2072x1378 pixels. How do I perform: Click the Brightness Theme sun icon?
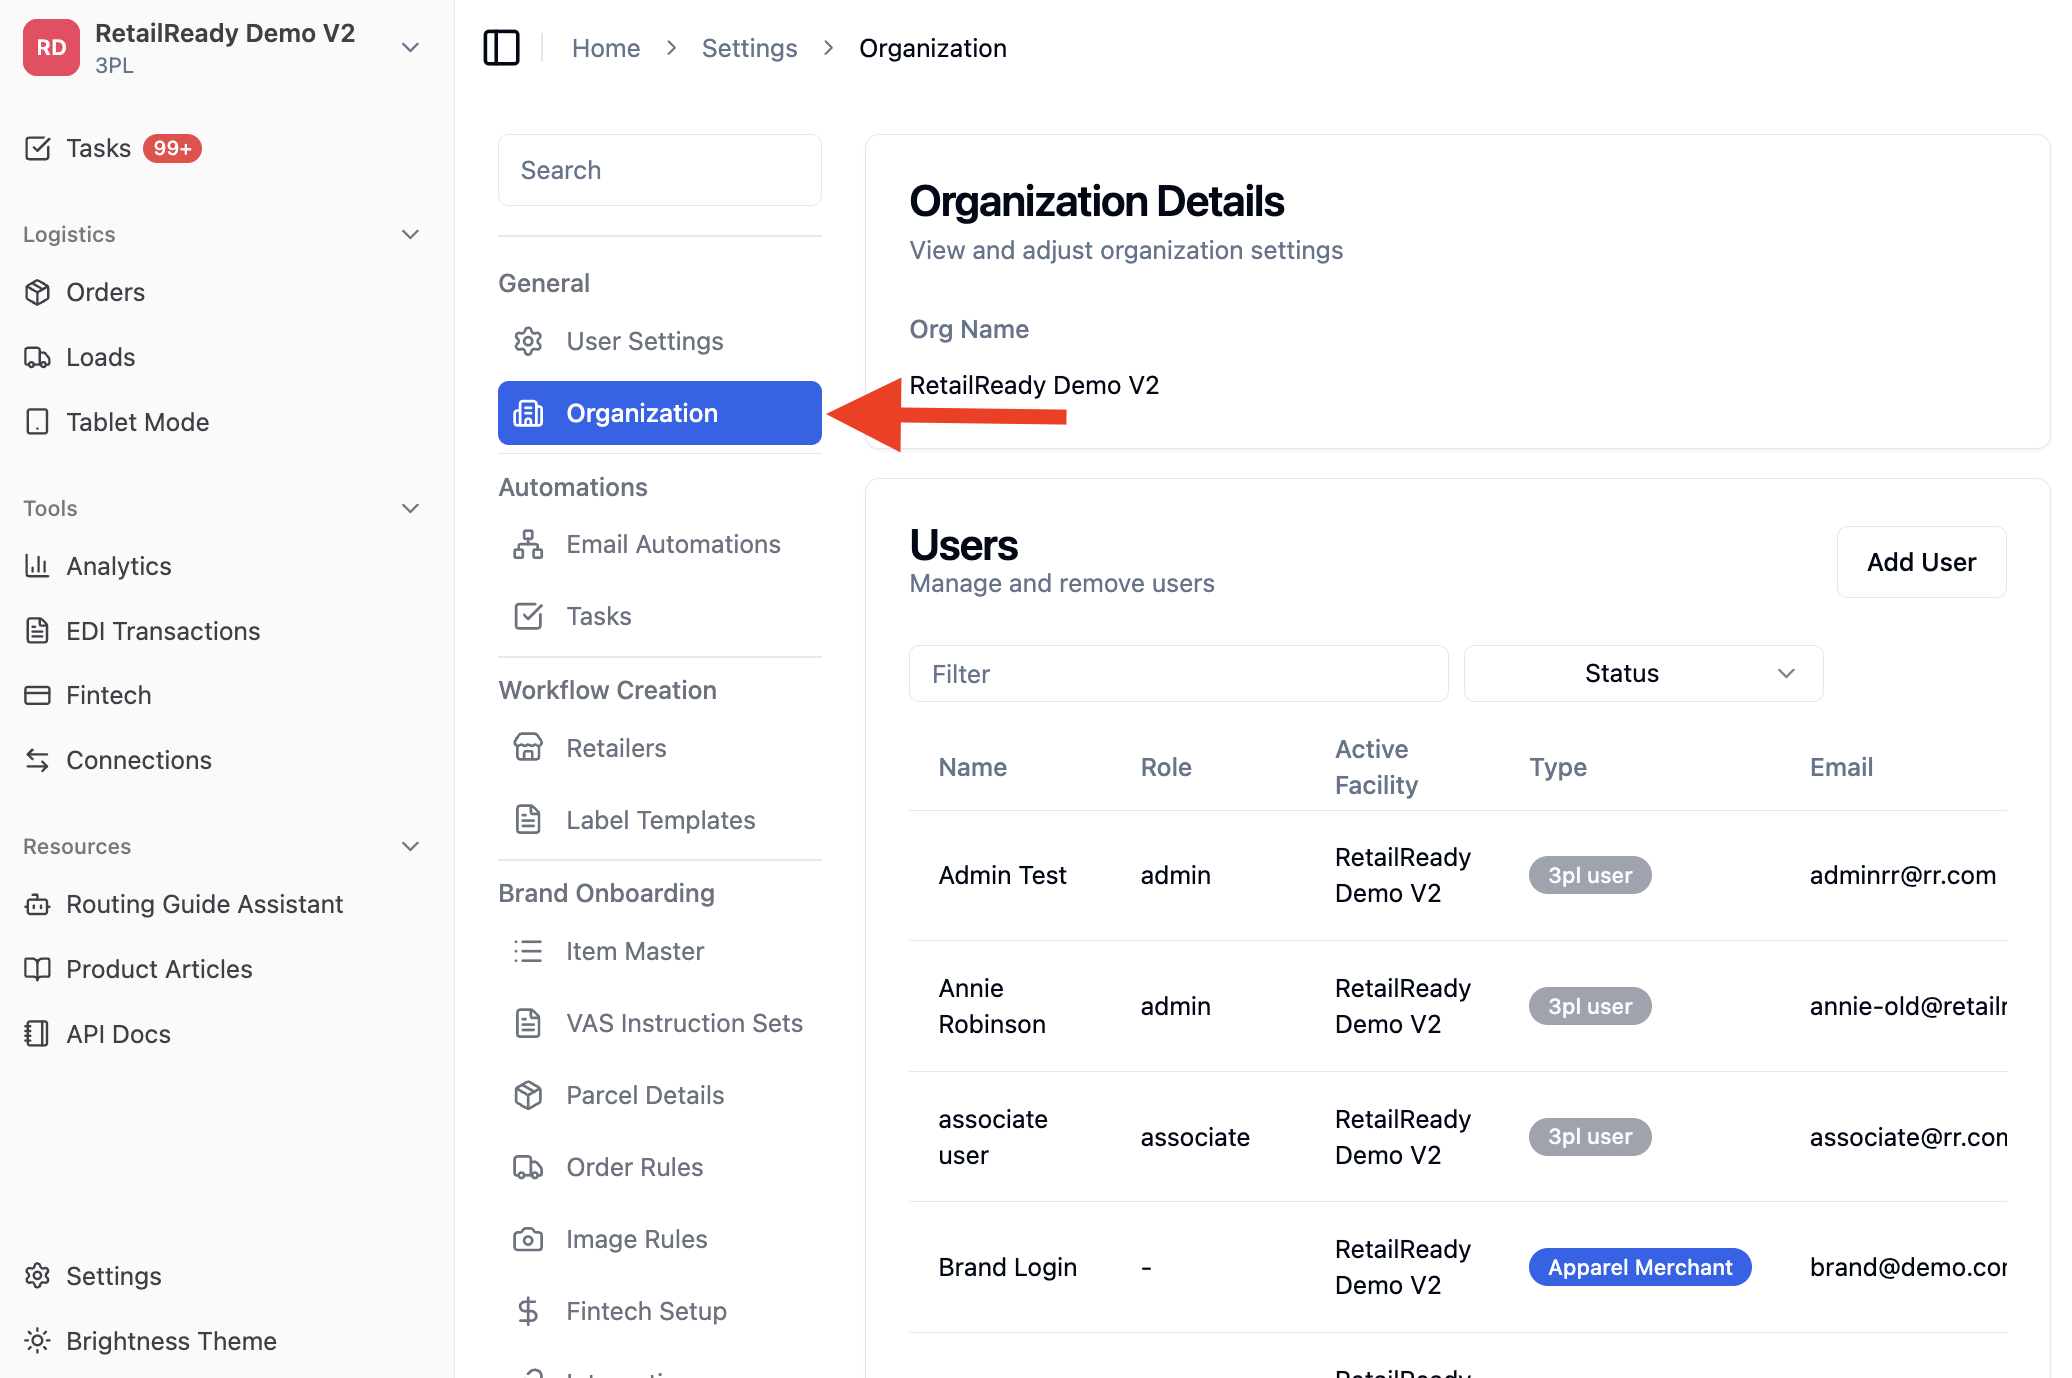(x=37, y=1341)
